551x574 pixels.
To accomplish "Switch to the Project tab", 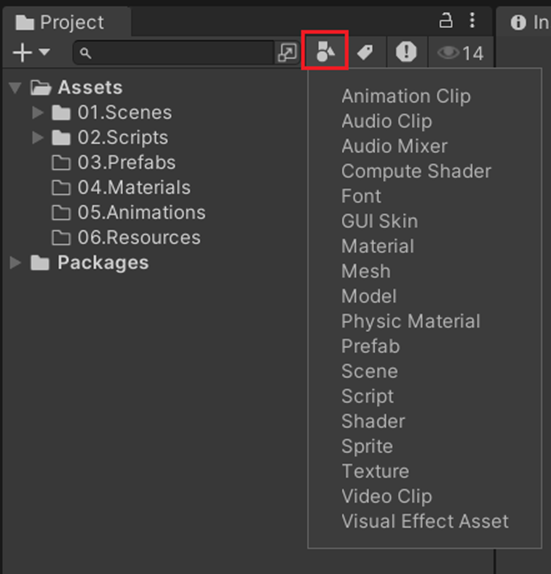I will (x=66, y=22).
